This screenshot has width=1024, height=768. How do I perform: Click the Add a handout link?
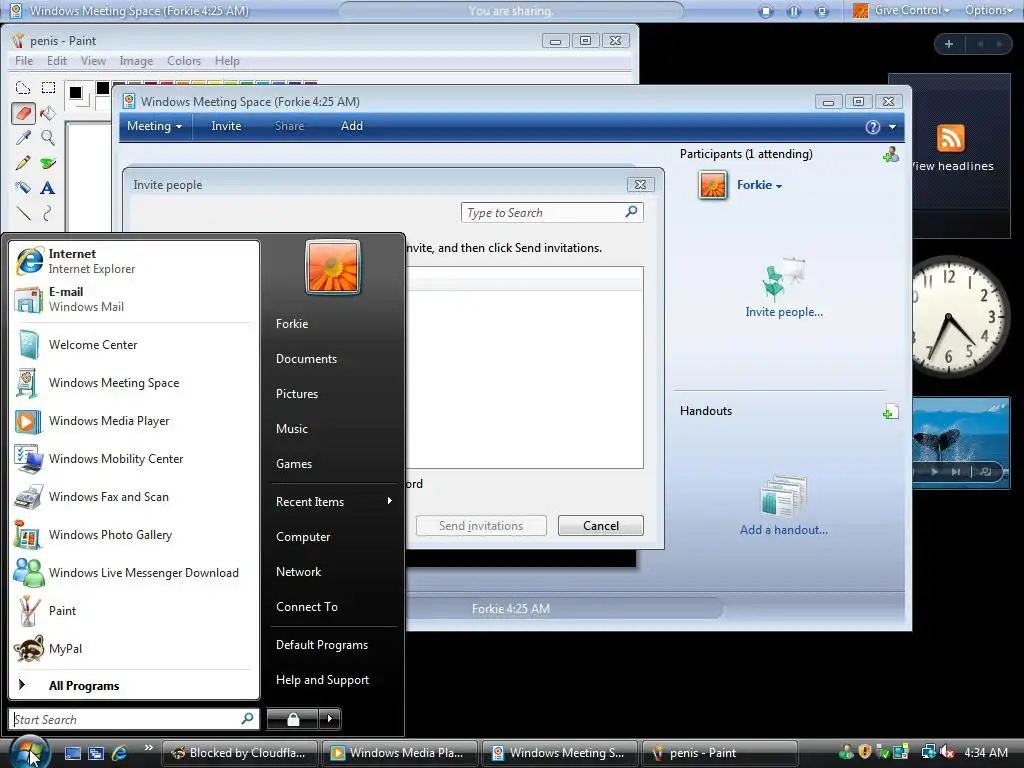(784, 530)
